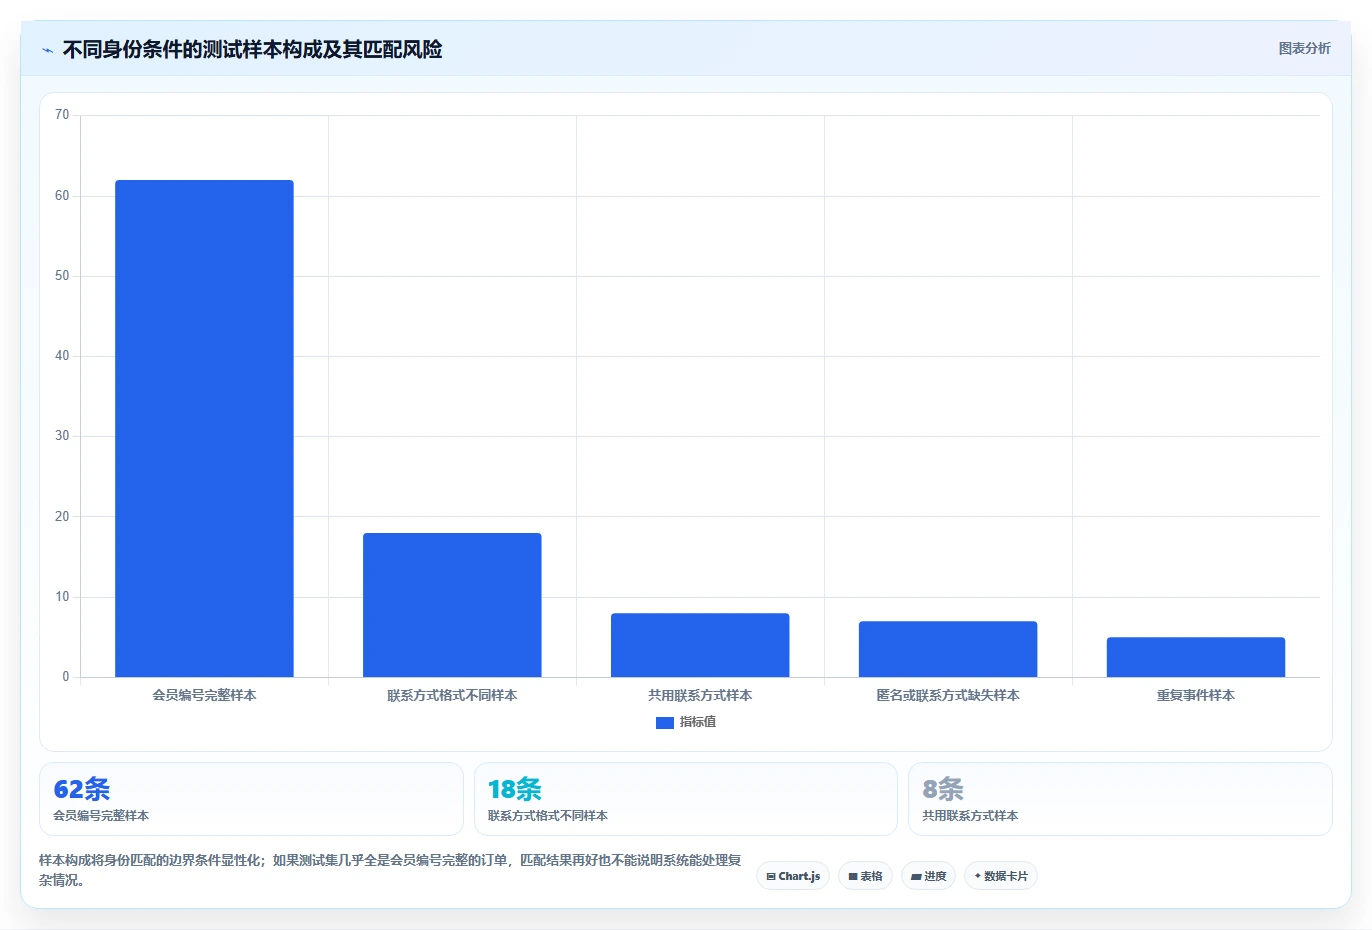This screenshot has height=930, width=1372.
Task: Open the 18条 联系方式格式不同样本 card
Action: coord(685,799)
